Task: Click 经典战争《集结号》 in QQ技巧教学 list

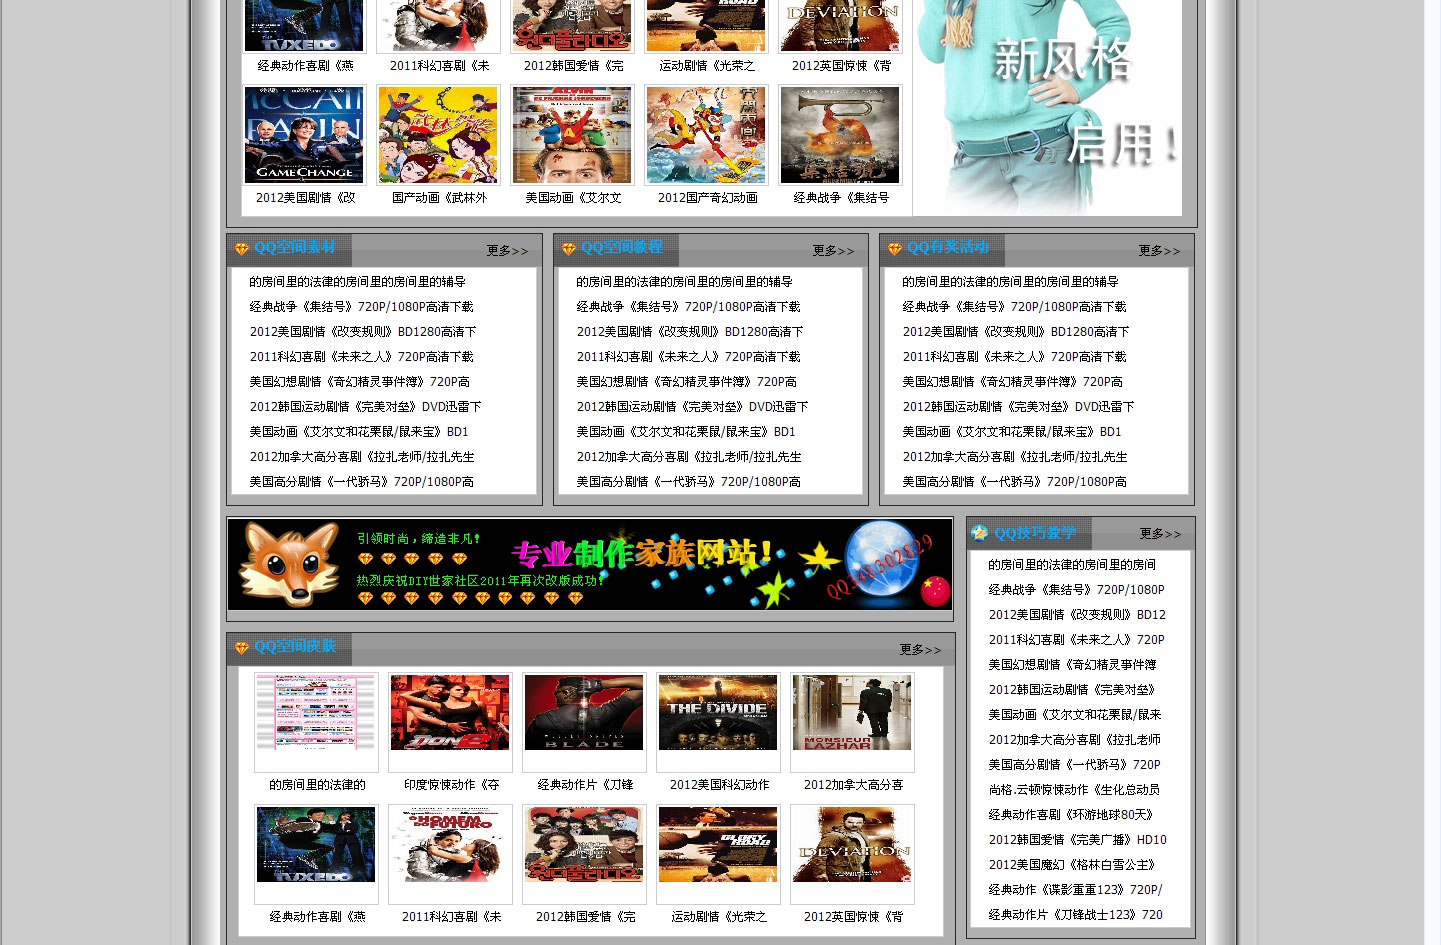Action: [1076, 590]
